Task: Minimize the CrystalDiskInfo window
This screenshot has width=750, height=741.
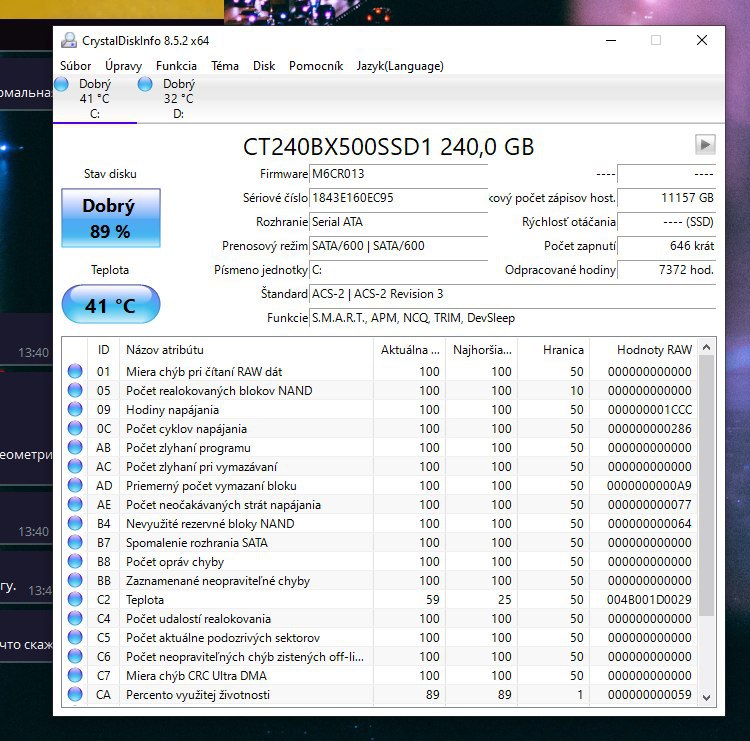Action: click(611, 41)
